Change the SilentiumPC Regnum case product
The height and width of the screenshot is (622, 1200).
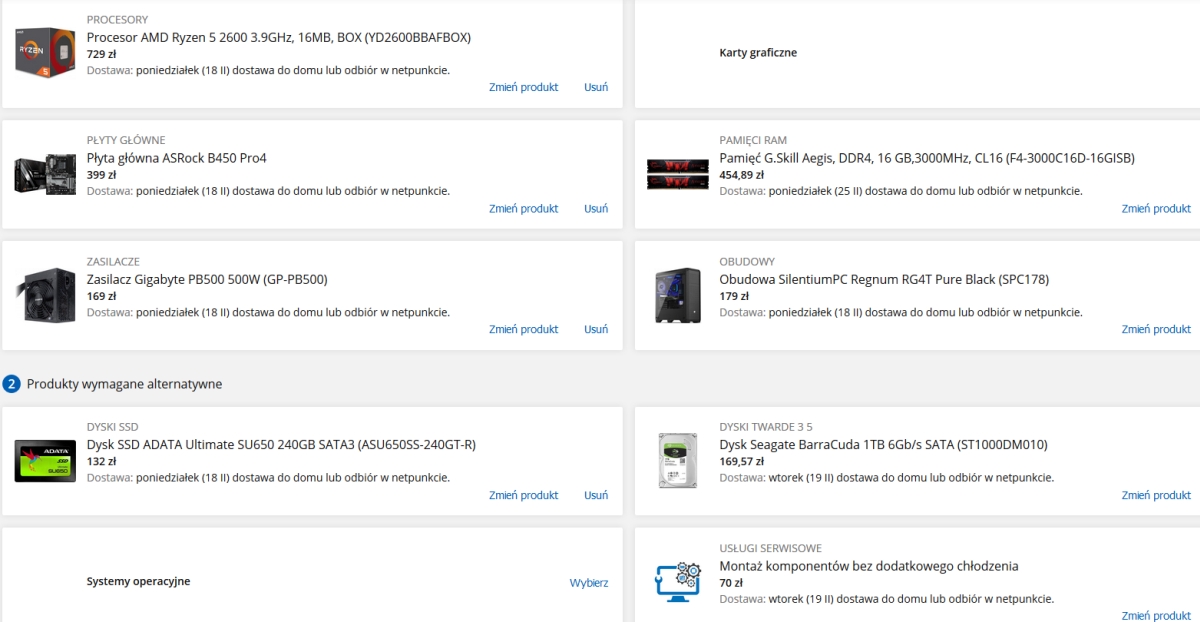(1156, 329)
